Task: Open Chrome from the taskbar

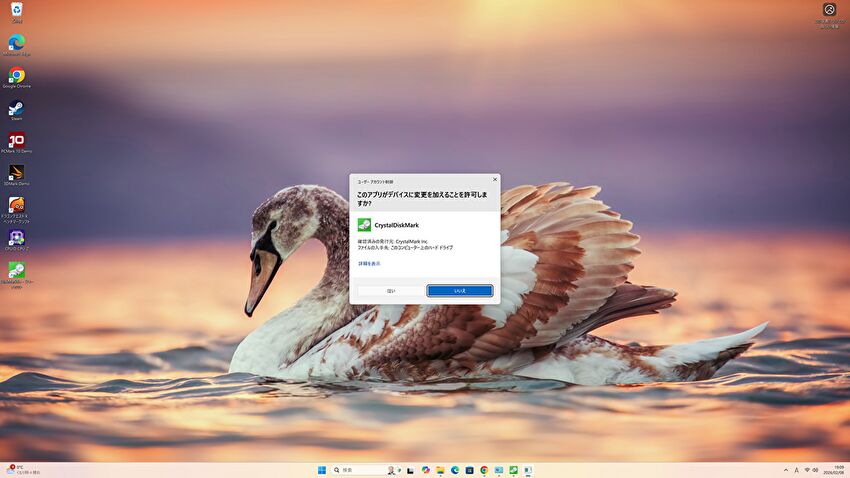Action: click(x=484, y=469)
